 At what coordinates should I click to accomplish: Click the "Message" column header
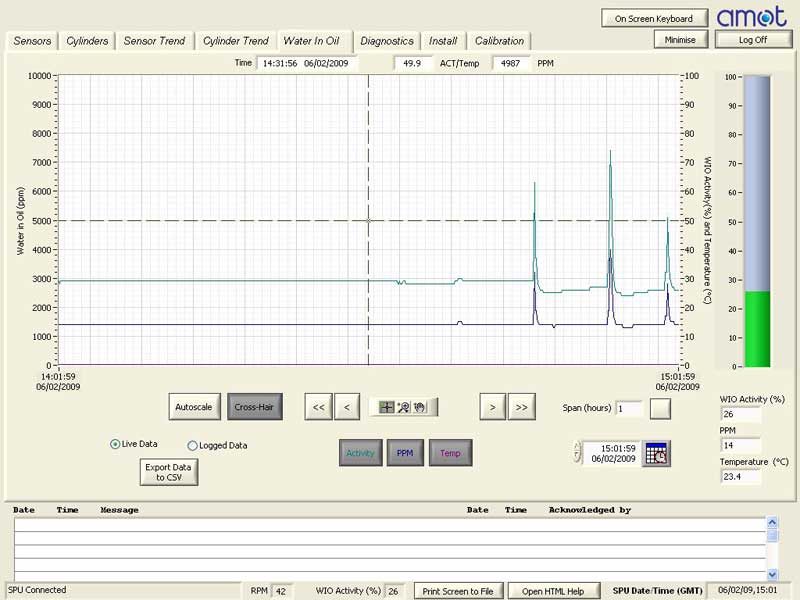119,510
